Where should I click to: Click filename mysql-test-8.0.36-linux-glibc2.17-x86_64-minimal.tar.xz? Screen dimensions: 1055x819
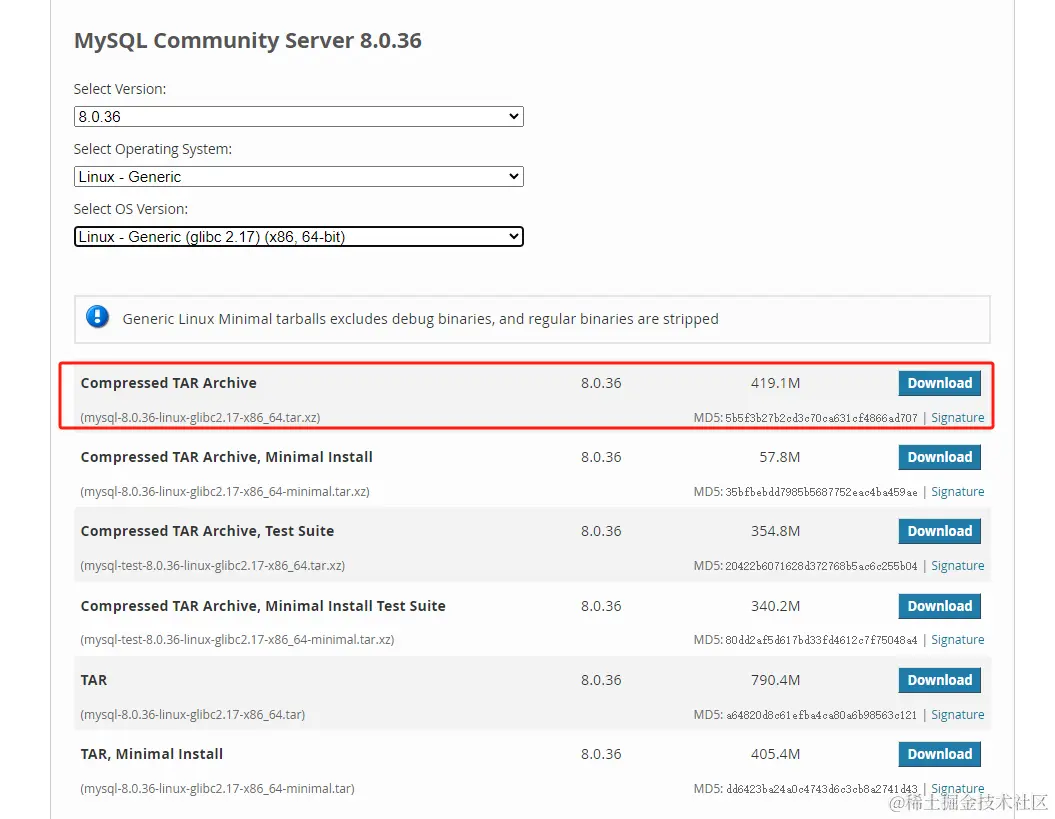237,639
